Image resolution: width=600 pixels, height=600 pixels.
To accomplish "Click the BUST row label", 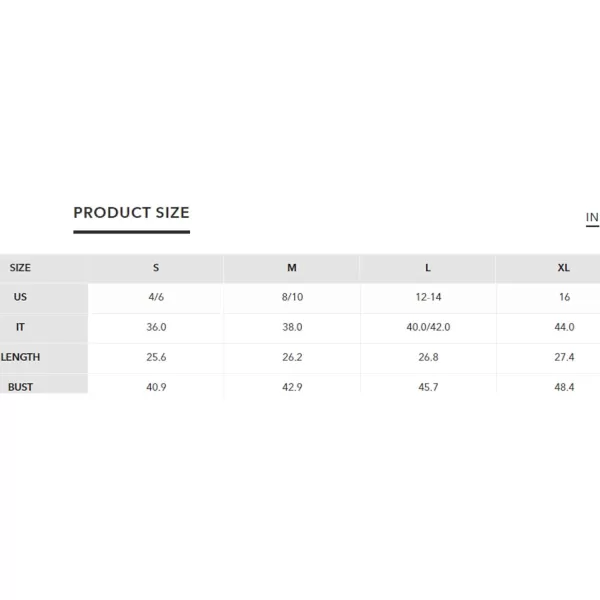I will tap(20, 387).
